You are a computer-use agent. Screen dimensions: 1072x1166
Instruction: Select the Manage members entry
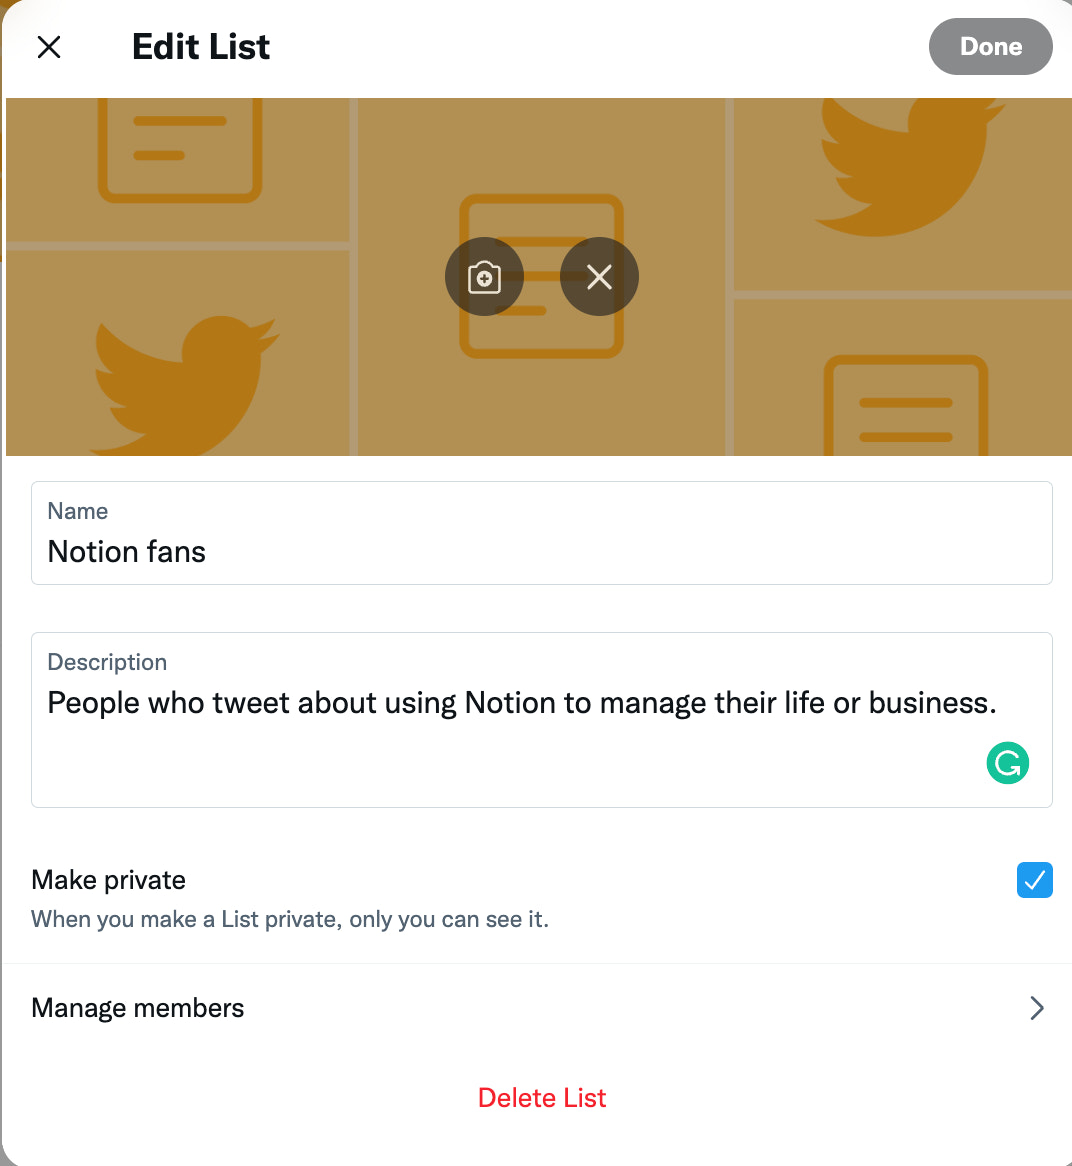138,1008
